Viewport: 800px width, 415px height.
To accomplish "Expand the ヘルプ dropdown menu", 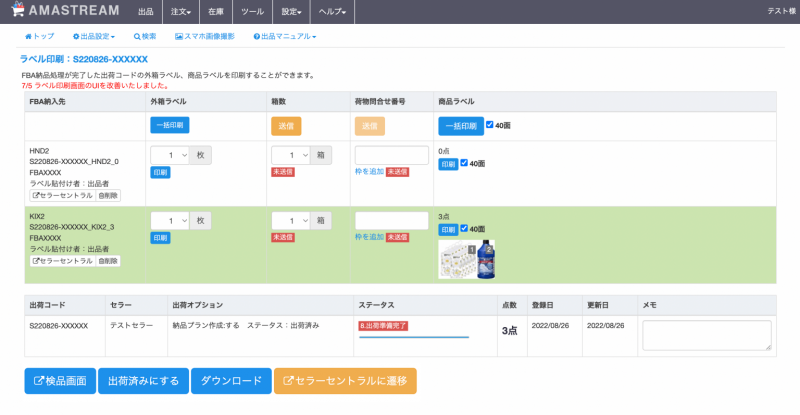I will coord(332,11).
